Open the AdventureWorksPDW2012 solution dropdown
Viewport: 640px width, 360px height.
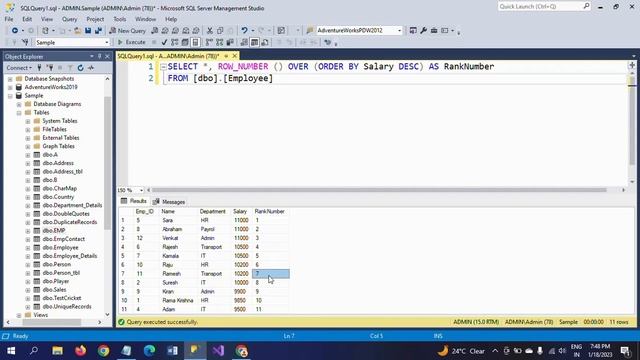(399, 31)
